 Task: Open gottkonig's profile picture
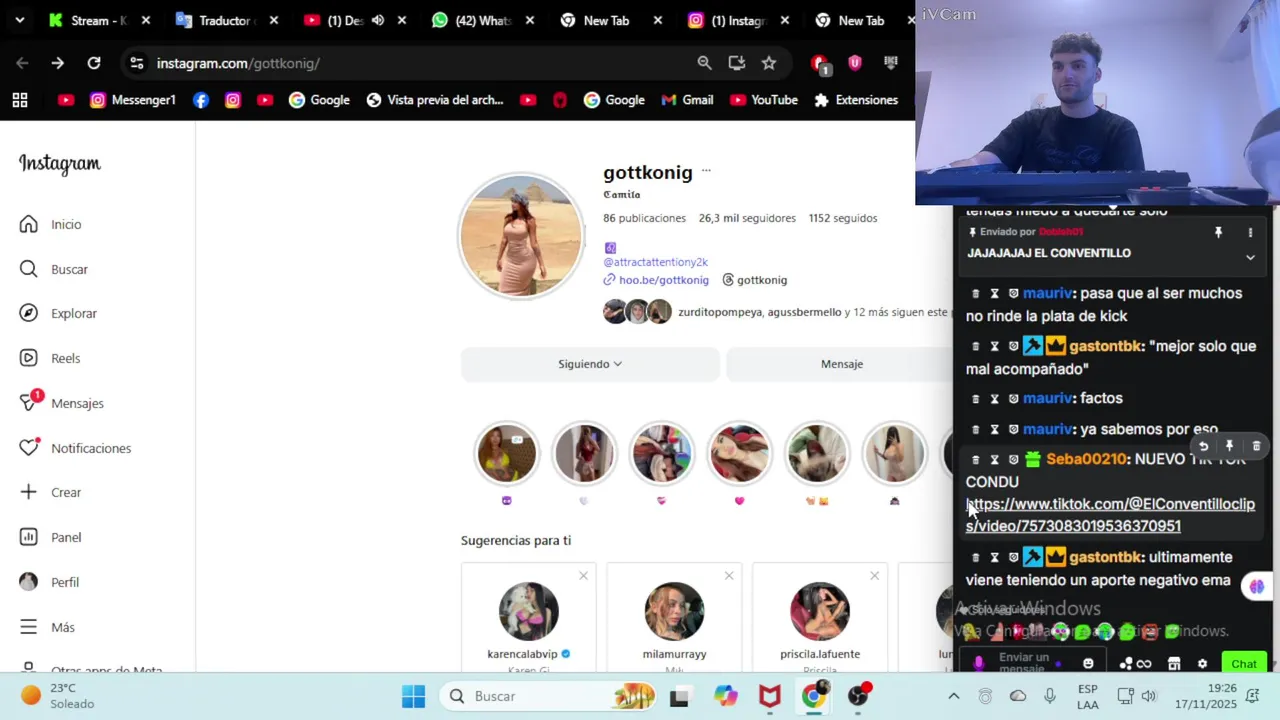pos(521,237)
